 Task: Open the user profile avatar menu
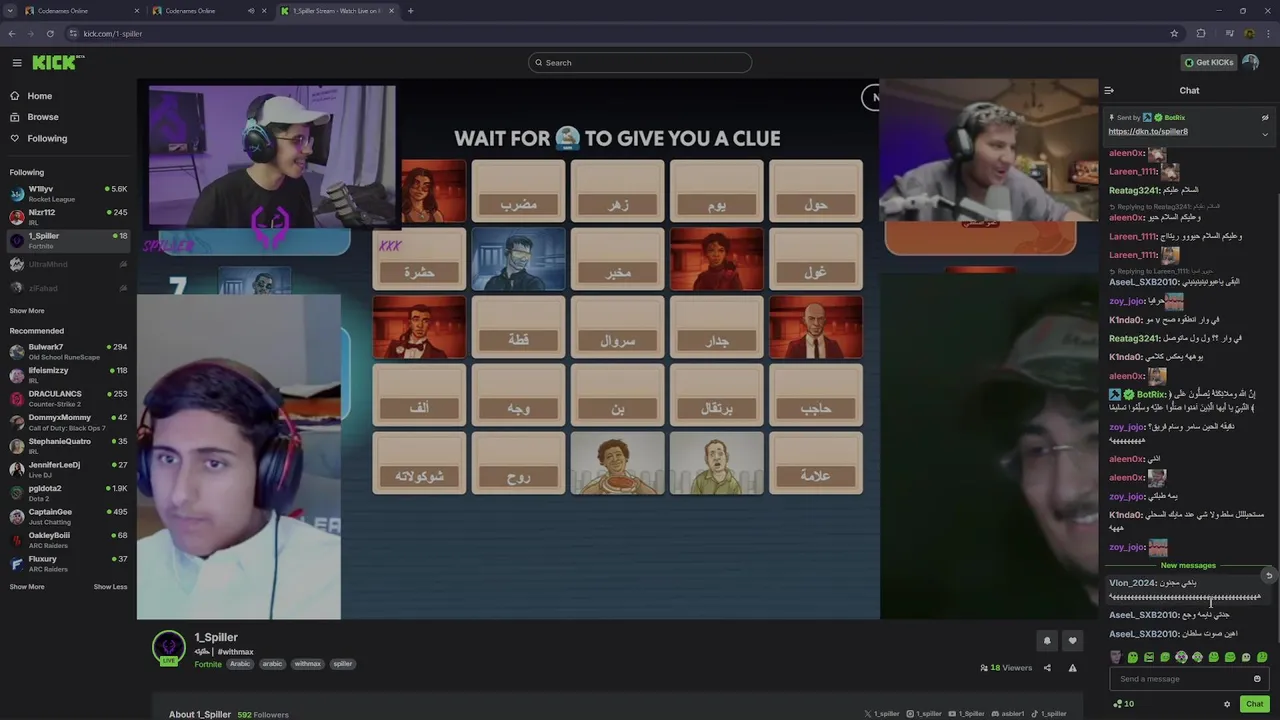click(1250, 62)
